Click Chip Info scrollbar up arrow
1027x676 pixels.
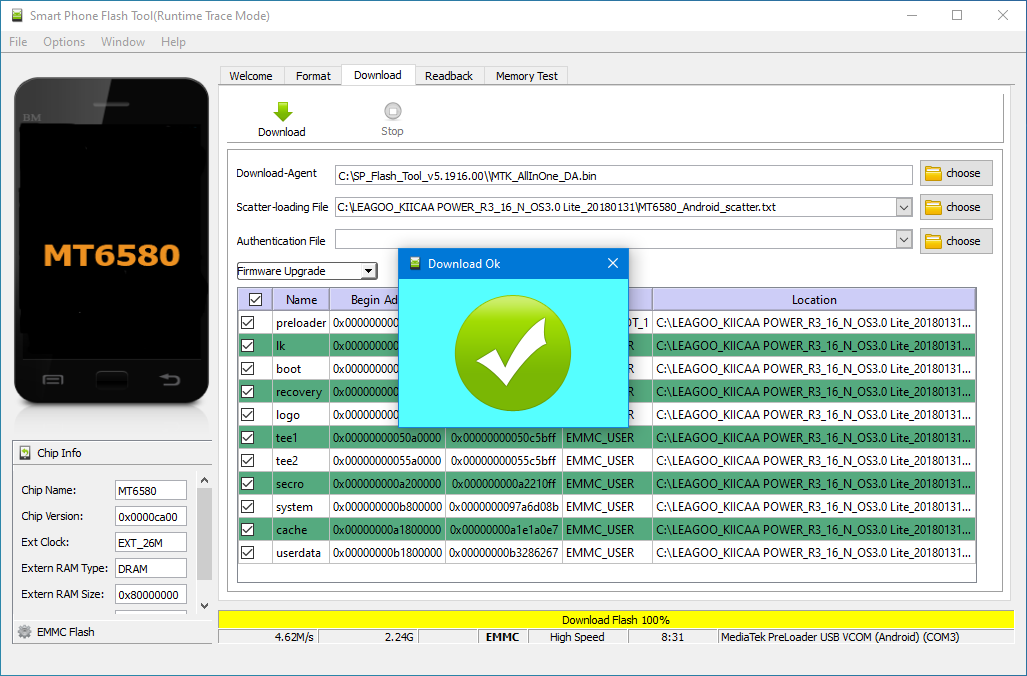(204, 480)
